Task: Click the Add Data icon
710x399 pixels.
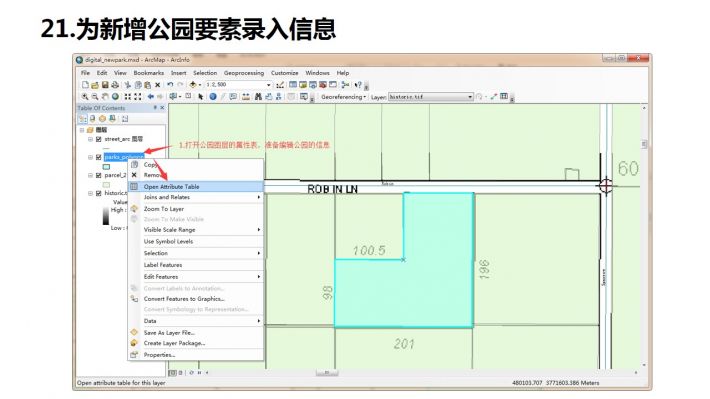Action: (x=193, y=85)
